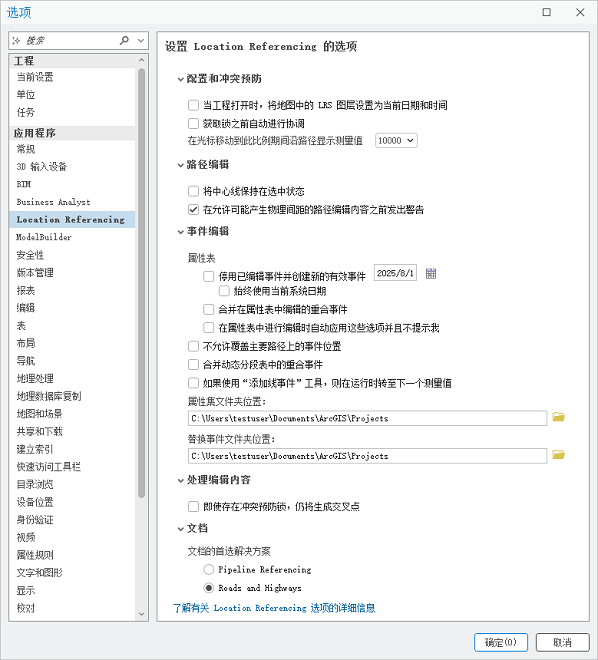Check 将中心线保持在选中状态
Viewport: 598px width, 660px height.
tap(193, 191)
